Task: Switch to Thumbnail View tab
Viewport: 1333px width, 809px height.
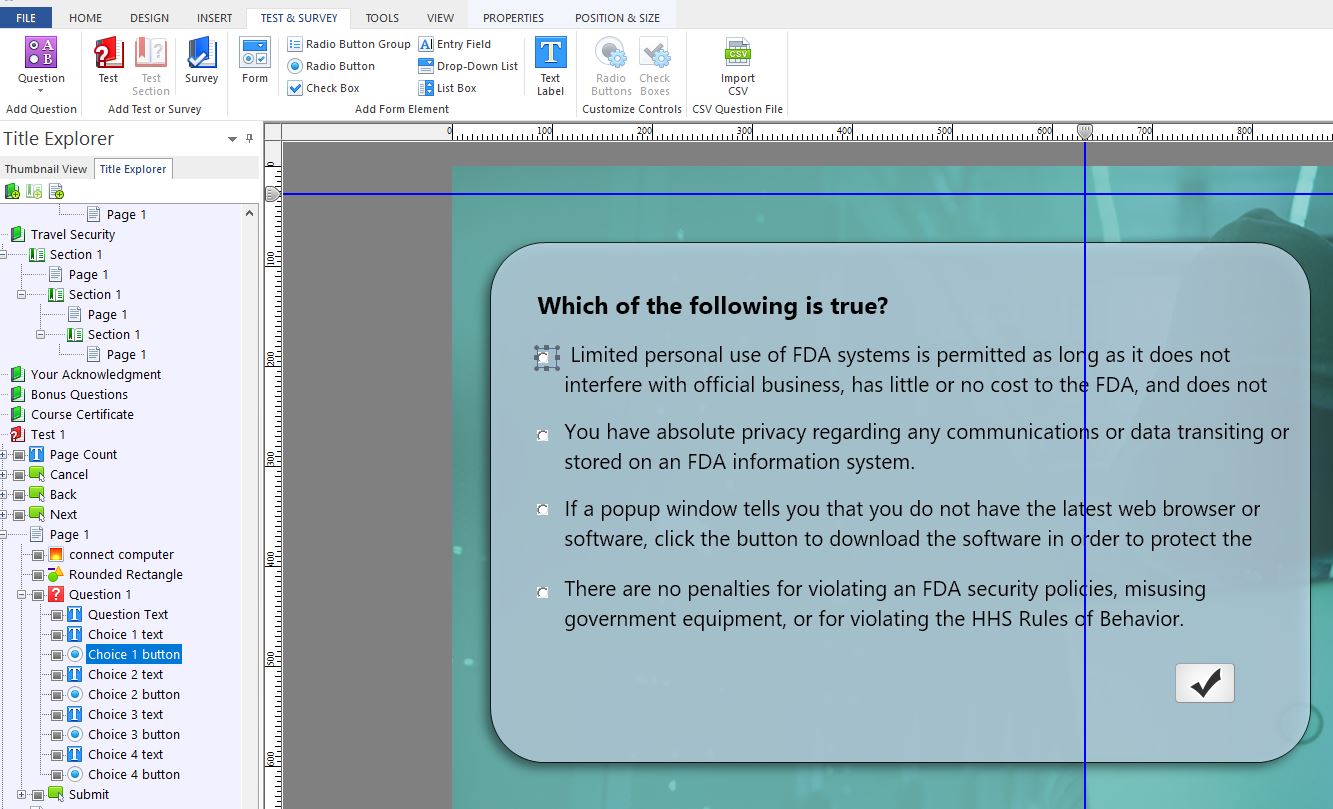Action: coord(46,169)
